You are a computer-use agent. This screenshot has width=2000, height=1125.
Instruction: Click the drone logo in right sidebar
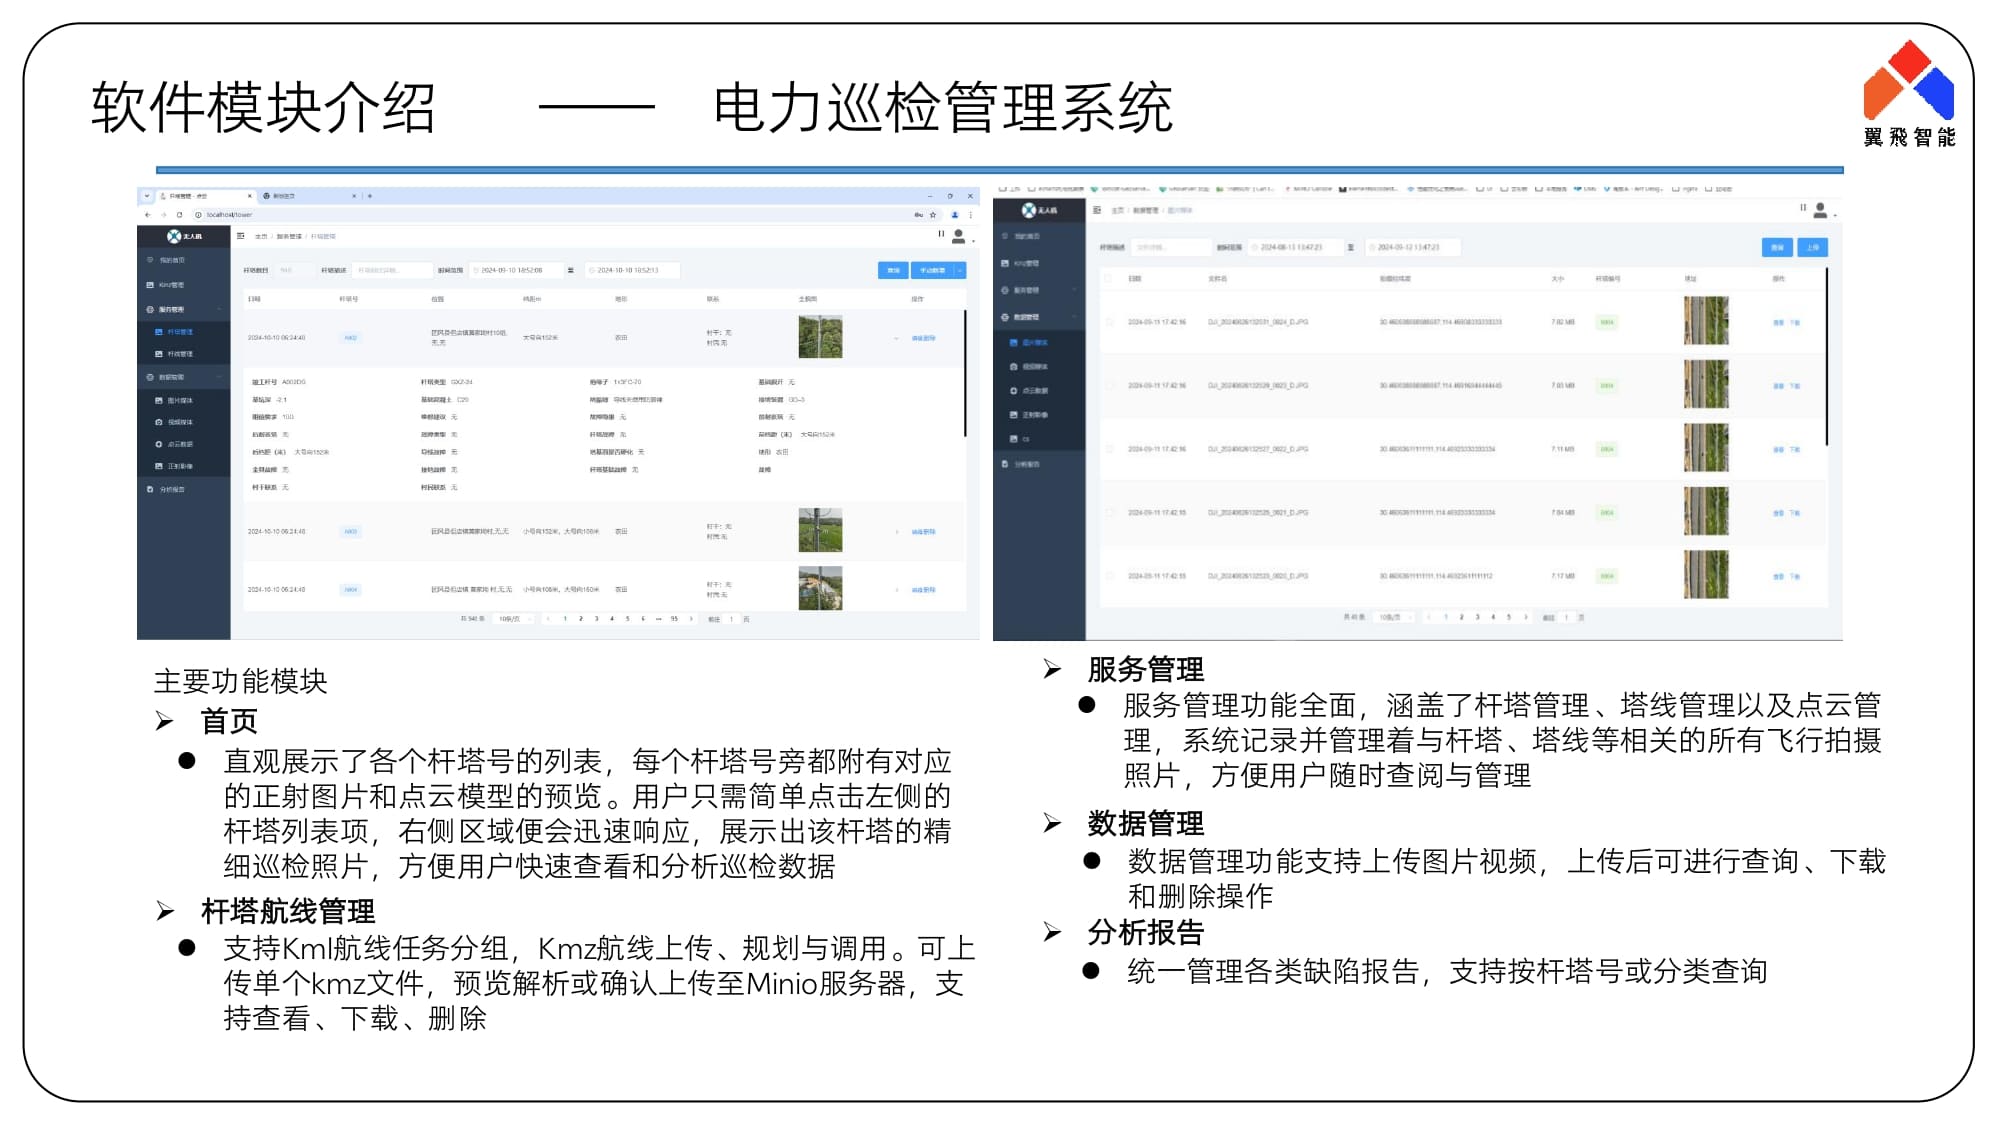(x=1029, y=210)
